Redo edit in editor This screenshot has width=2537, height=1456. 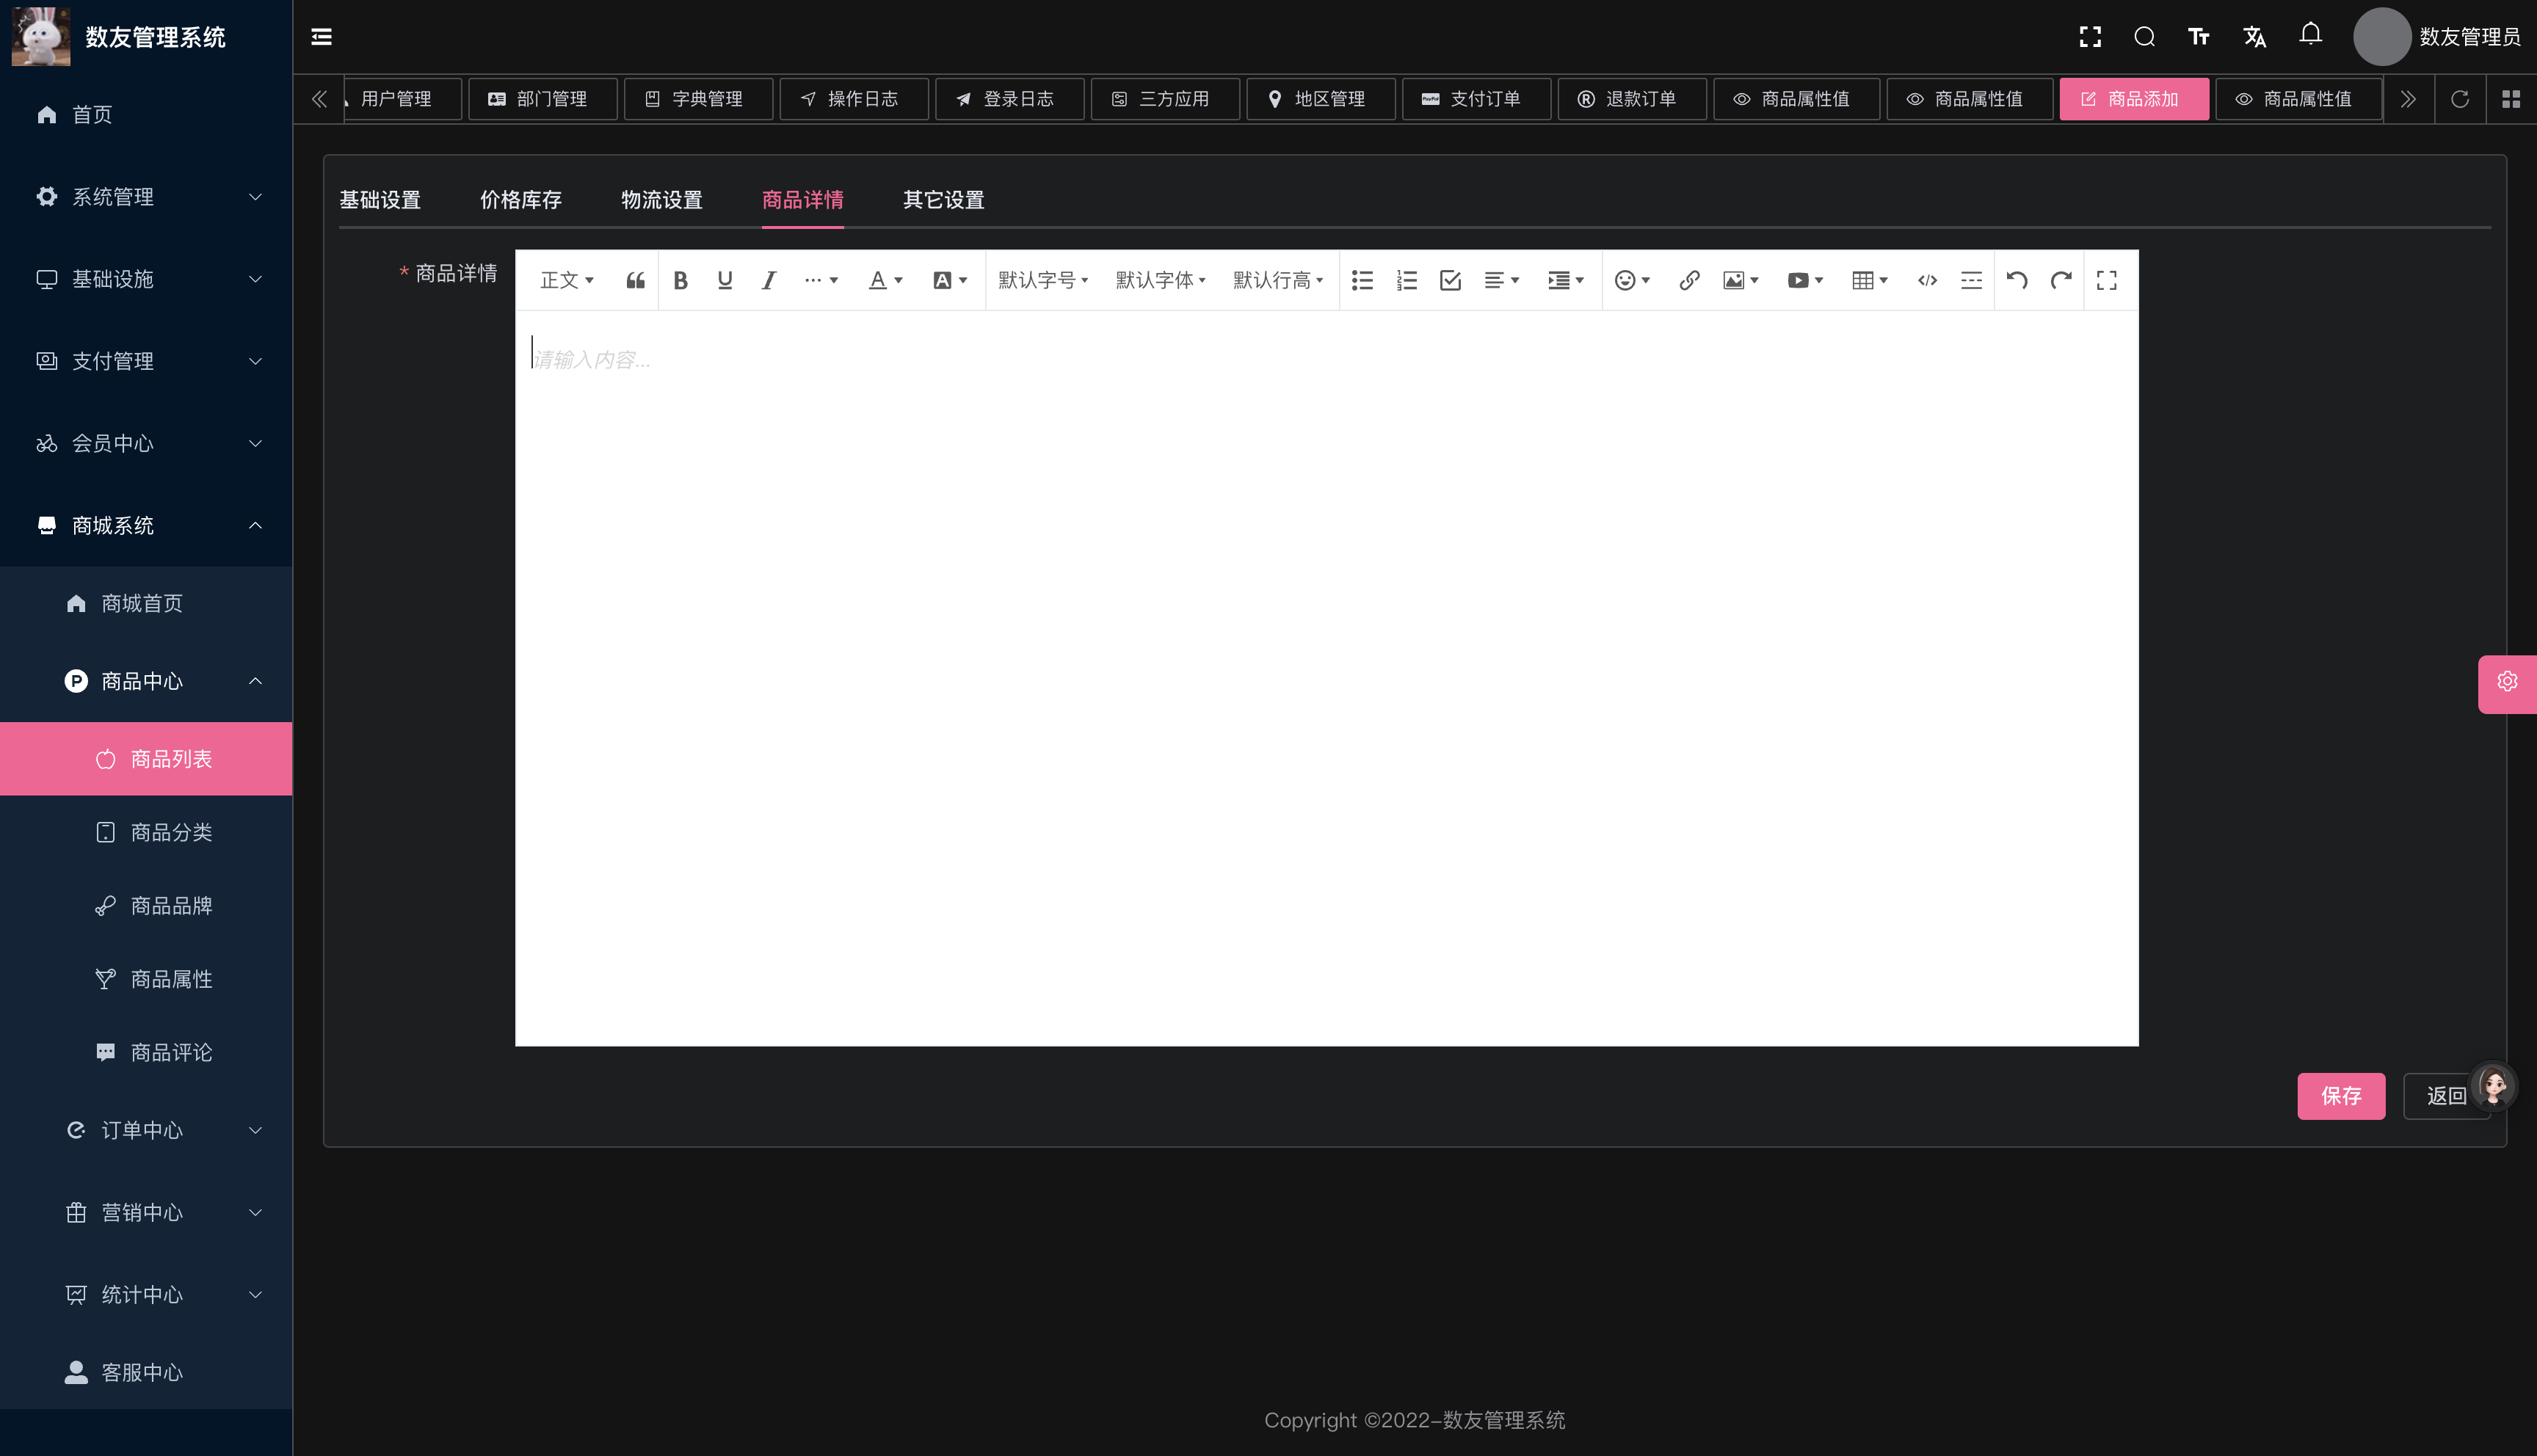pos(2061,281)
